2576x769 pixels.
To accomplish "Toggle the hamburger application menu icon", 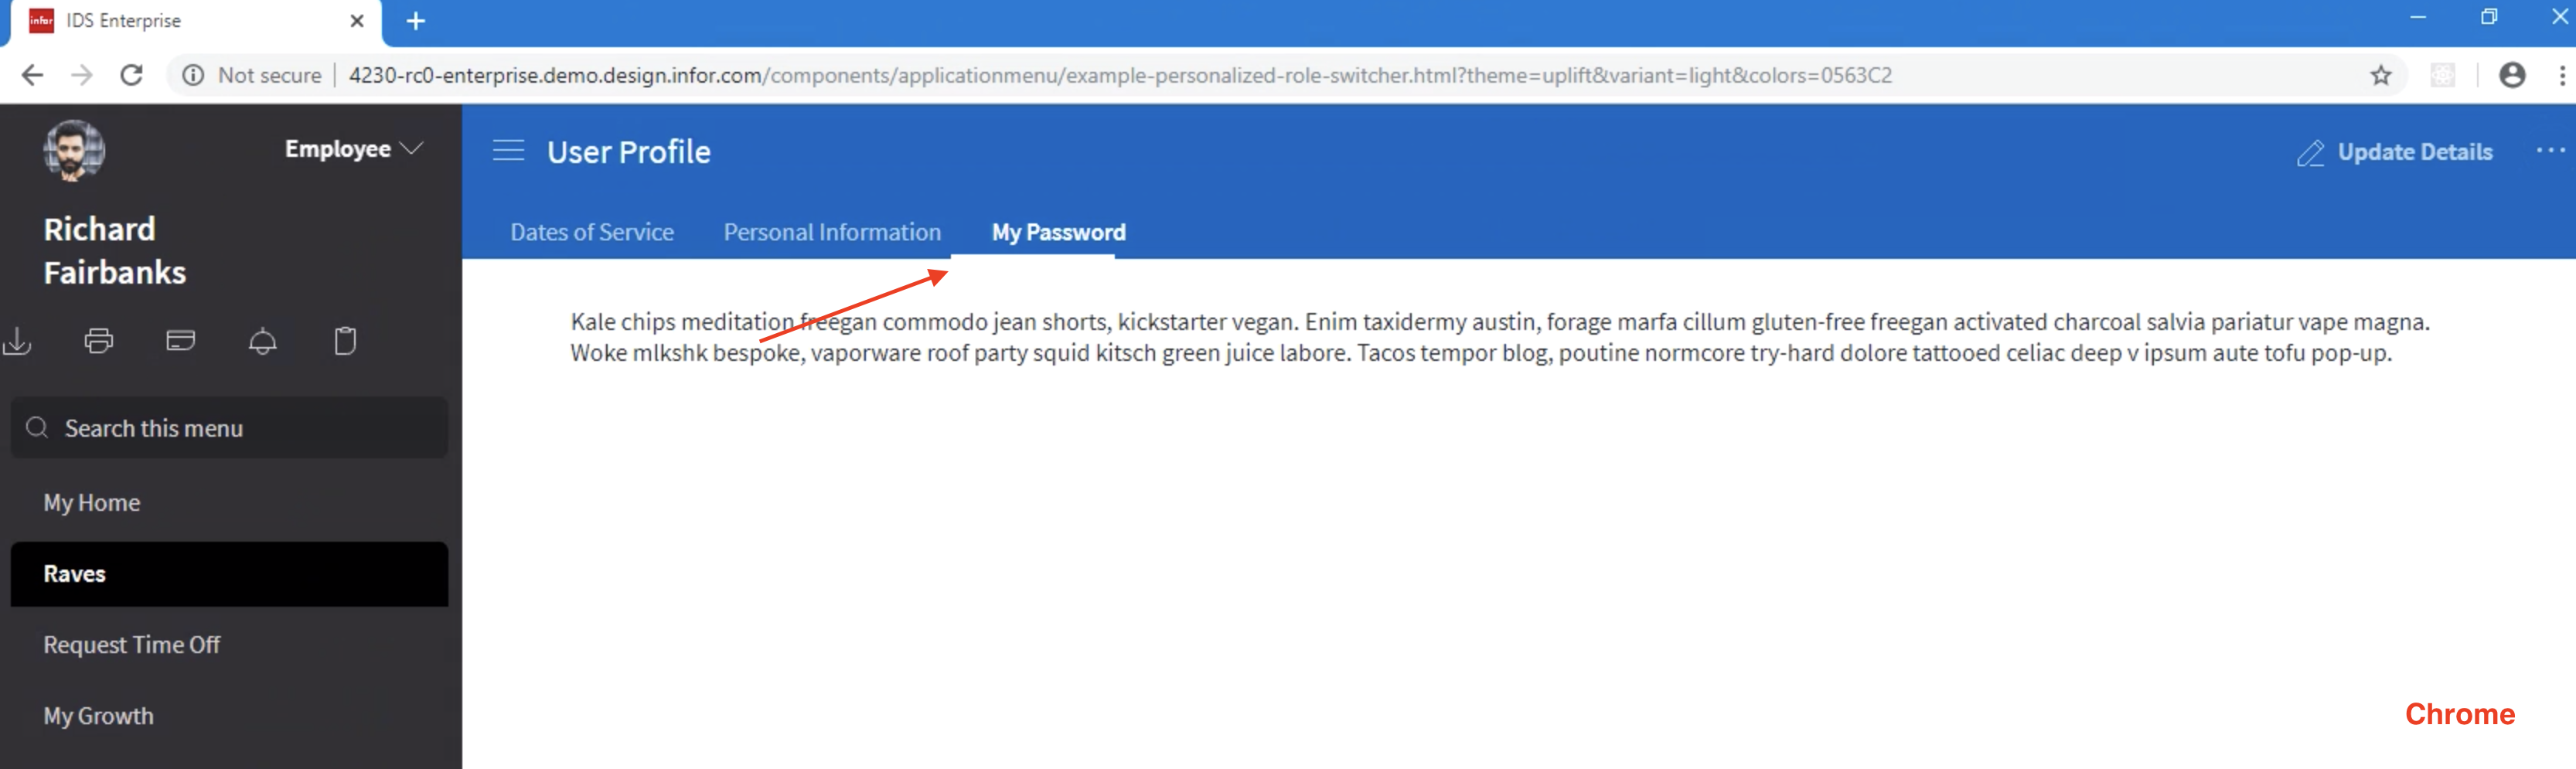I will coord(508,151).
